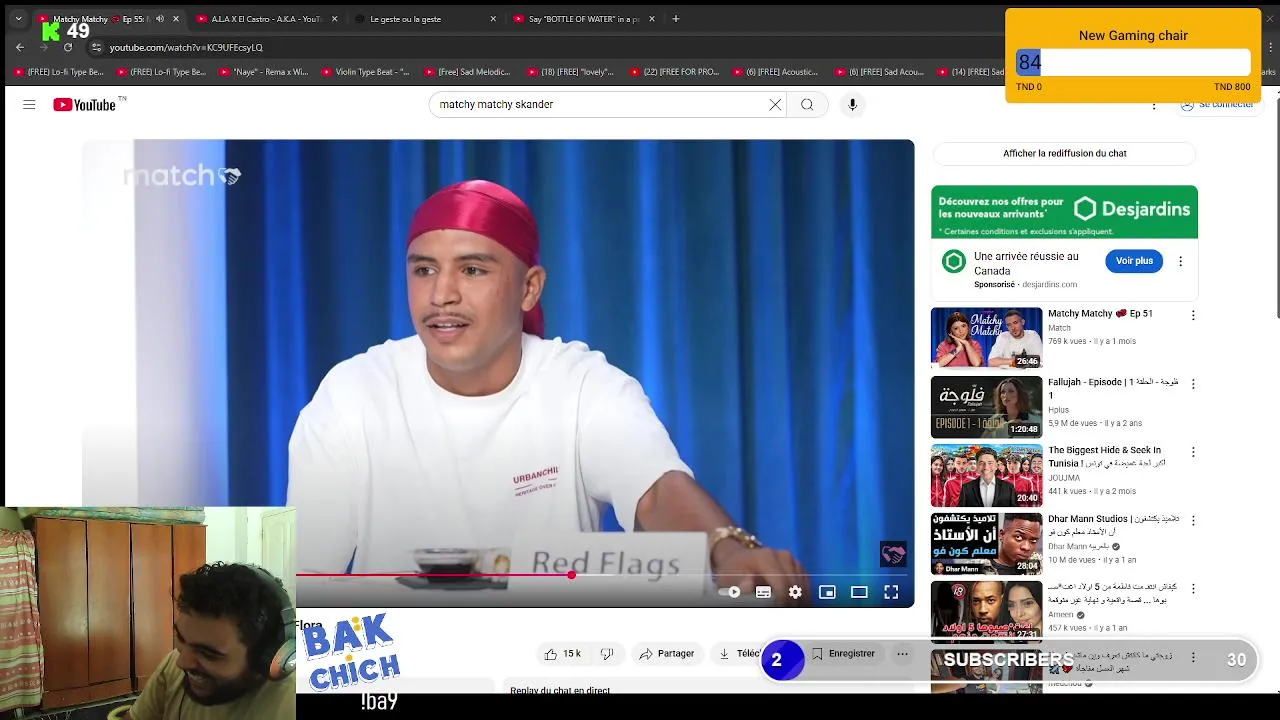1280x720 pixels.
Task: Click the Hplus channel name
Action: [x=1058, y=410]
